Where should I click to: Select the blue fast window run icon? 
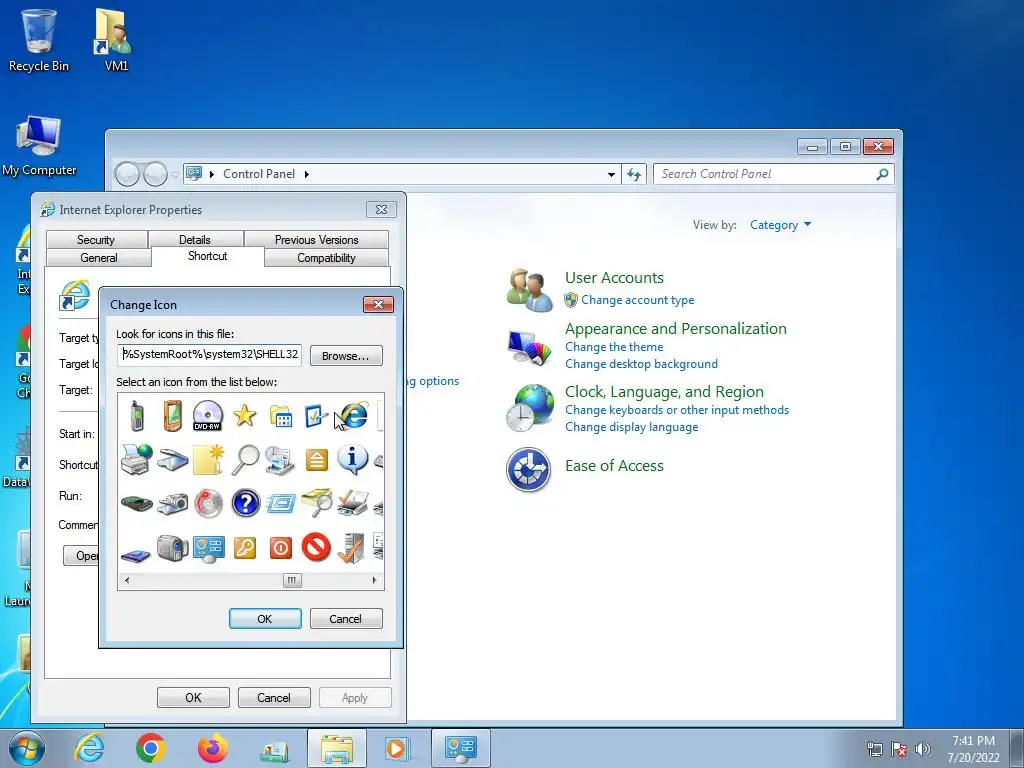point(281,504)
